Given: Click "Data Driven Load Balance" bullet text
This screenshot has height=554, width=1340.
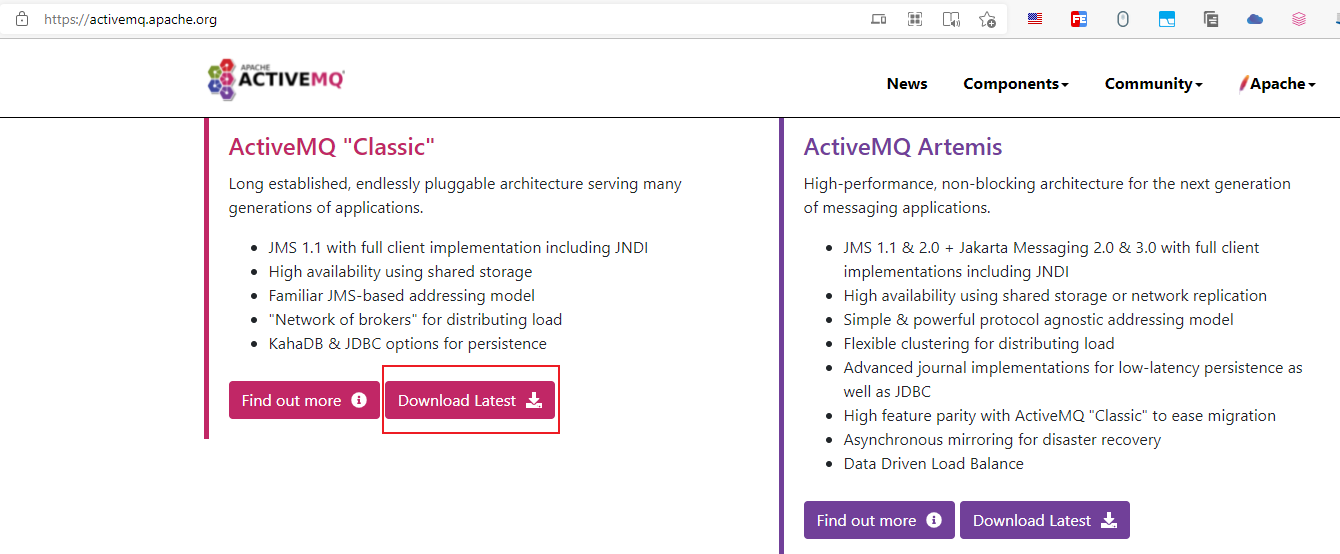Looking at the screenshot, I should [x=934, y=464].
